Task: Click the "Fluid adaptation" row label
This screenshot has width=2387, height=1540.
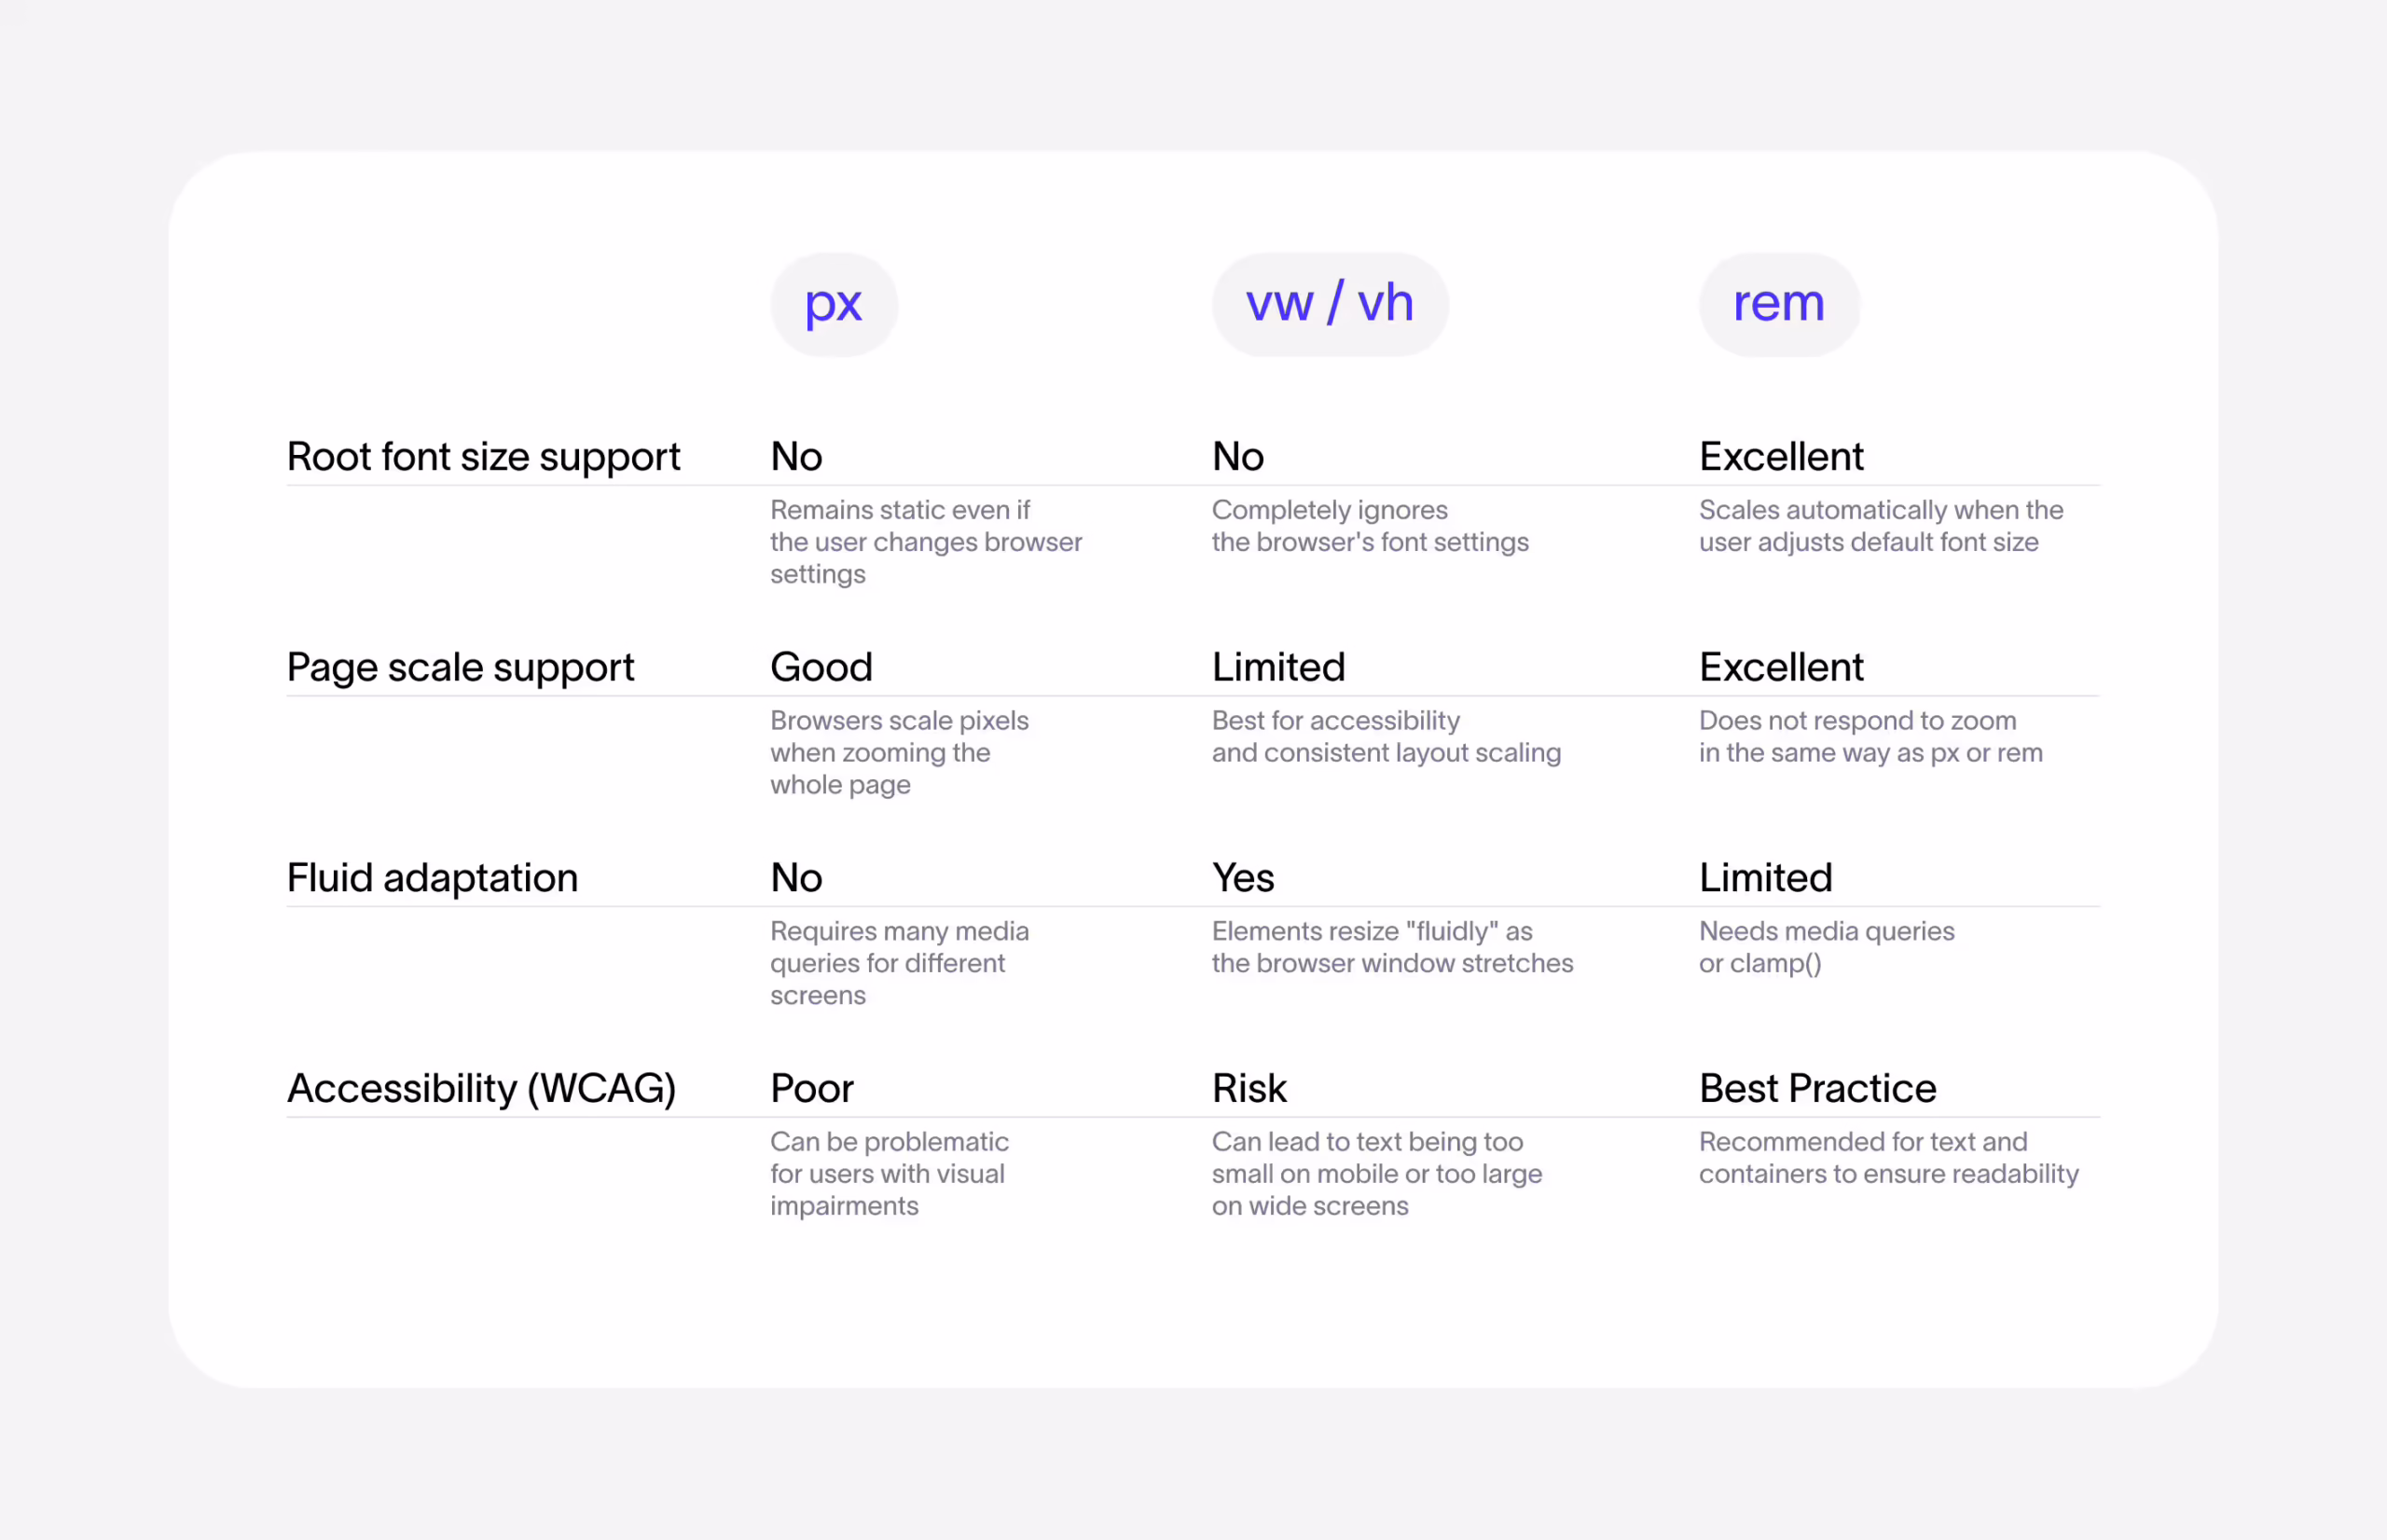Action: click(x=432, y=878)
